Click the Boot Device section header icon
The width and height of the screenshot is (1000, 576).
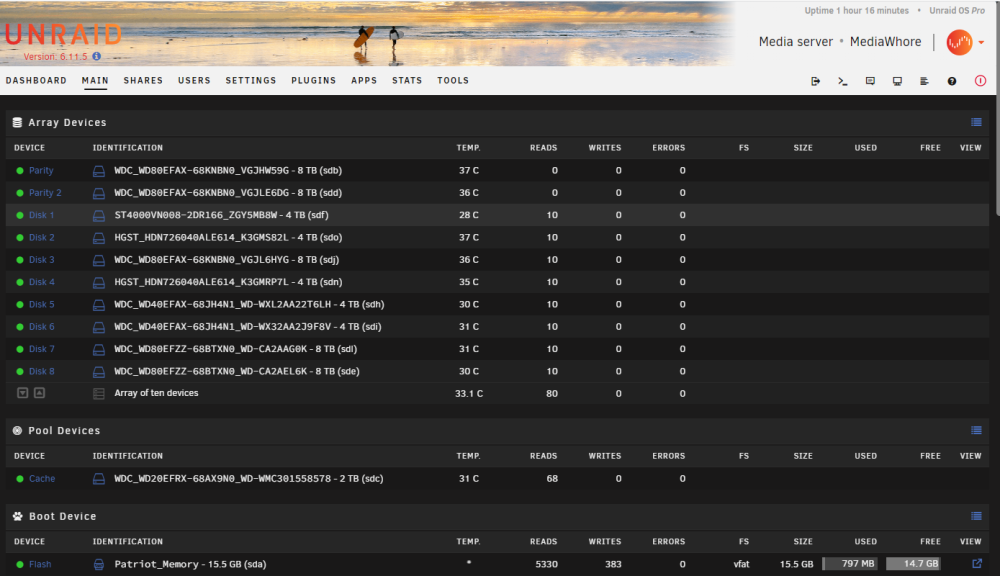pos(17,516)
